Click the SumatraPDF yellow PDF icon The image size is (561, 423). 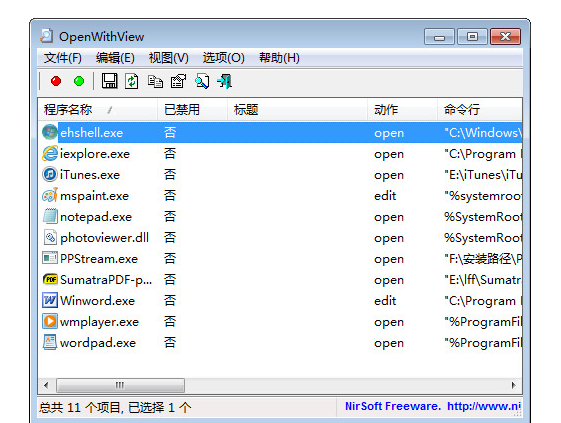[x=50, y=279]
